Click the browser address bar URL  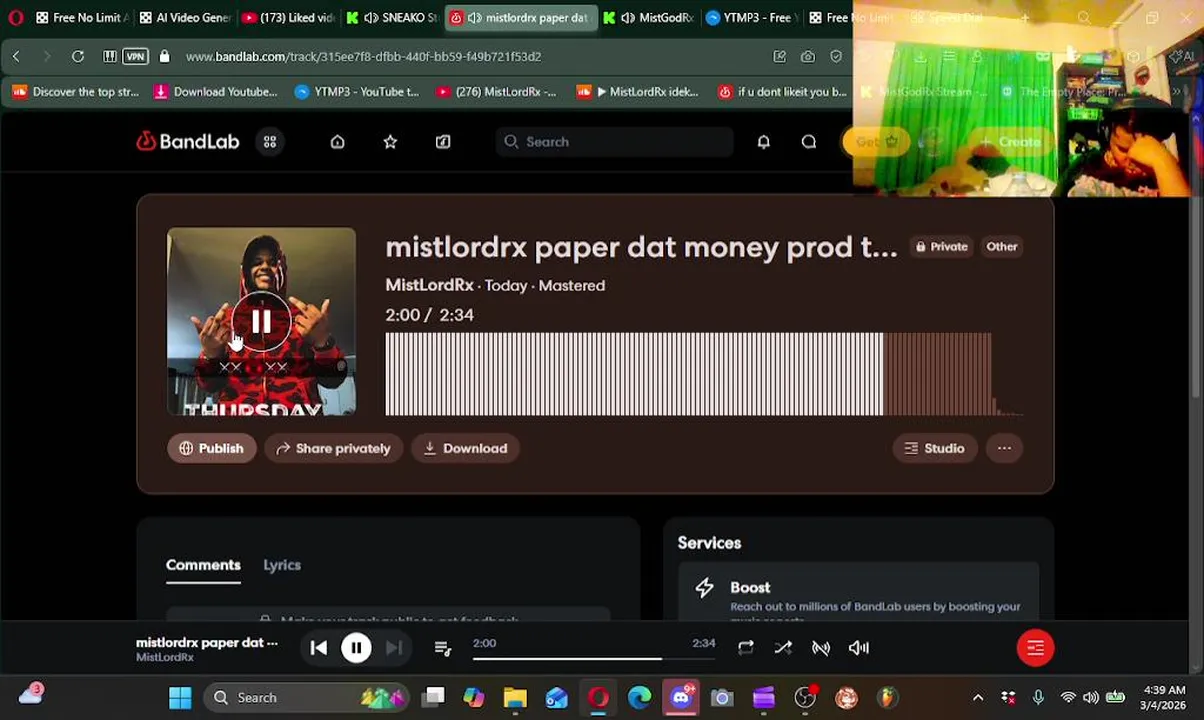click(x=363, y=56)
